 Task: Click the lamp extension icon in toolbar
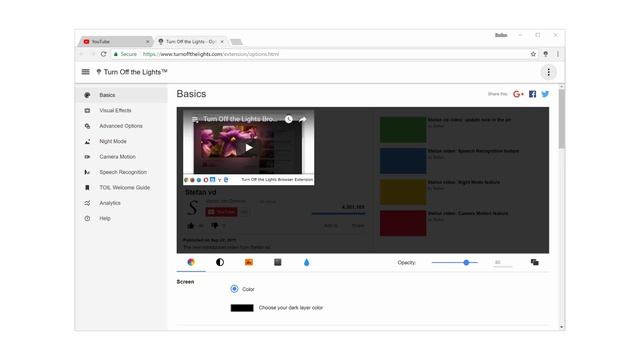click(546, 54)
